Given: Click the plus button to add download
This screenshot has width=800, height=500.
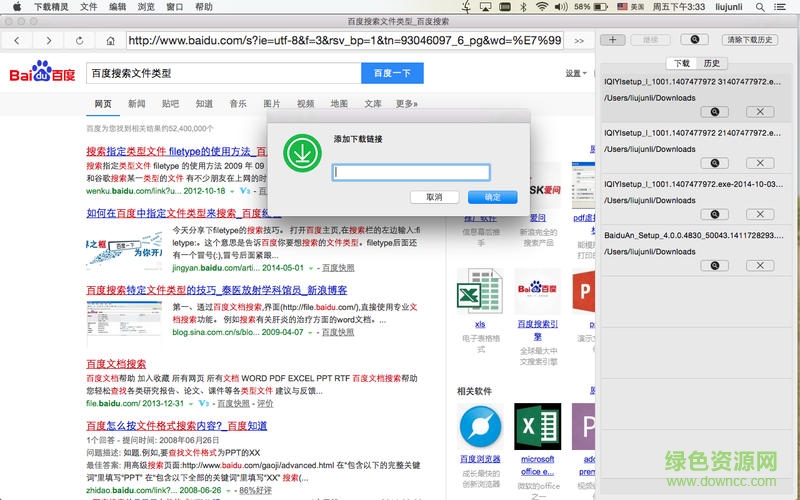Looking at the screenshot, I should point(615,40).
